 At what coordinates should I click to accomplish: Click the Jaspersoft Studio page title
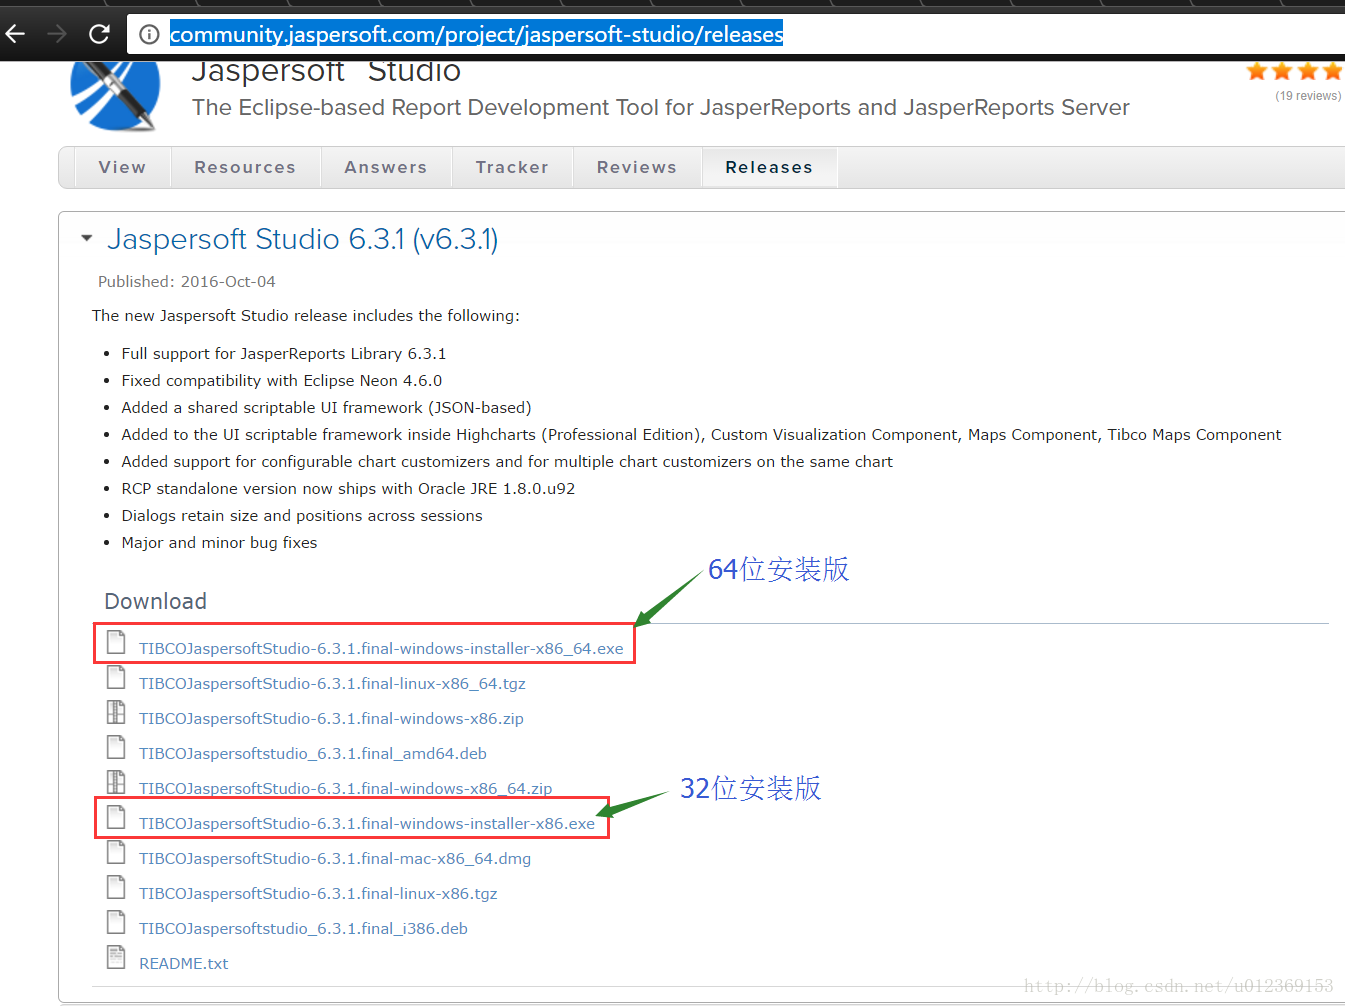(326, 71)
